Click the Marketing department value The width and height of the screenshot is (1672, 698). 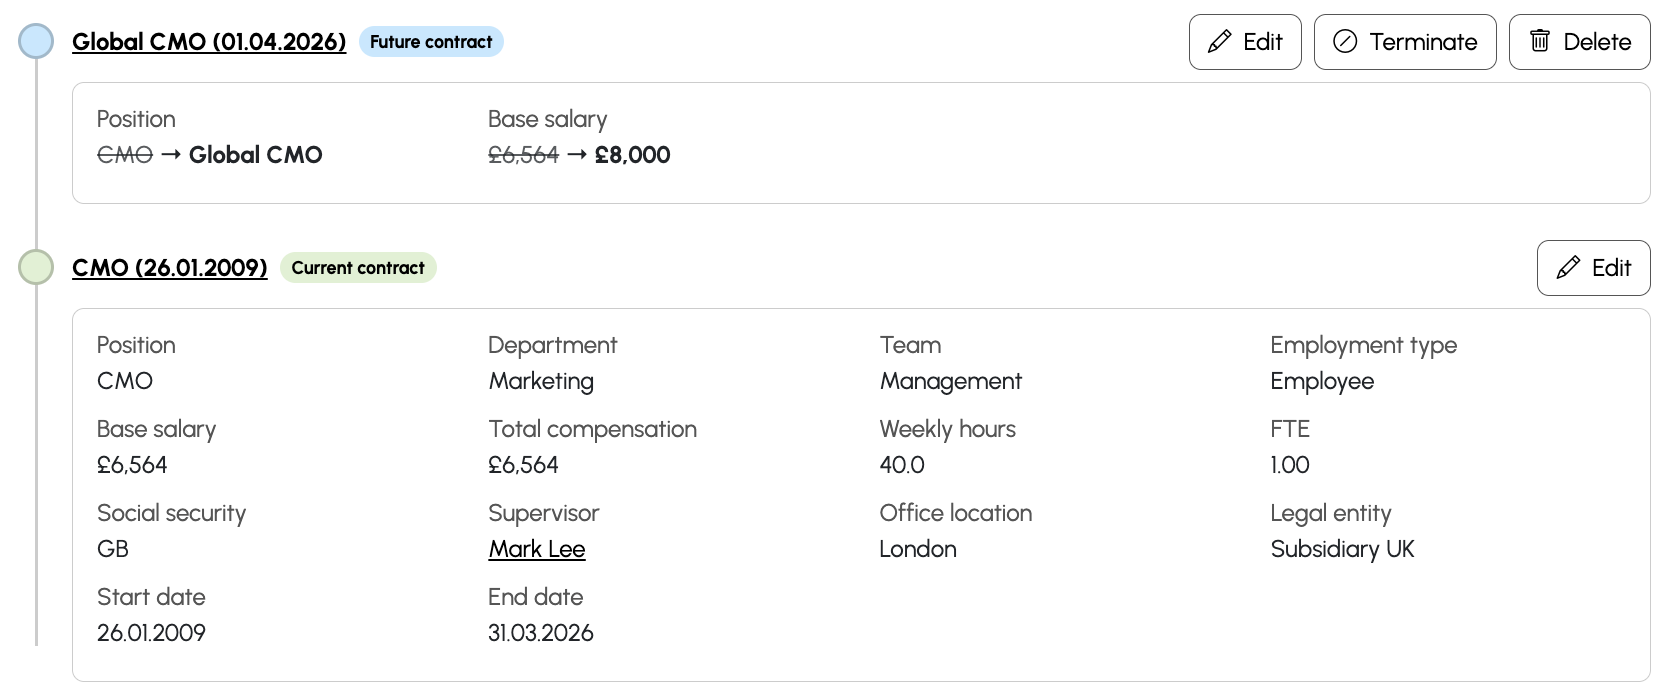click(x=541, y=381)
